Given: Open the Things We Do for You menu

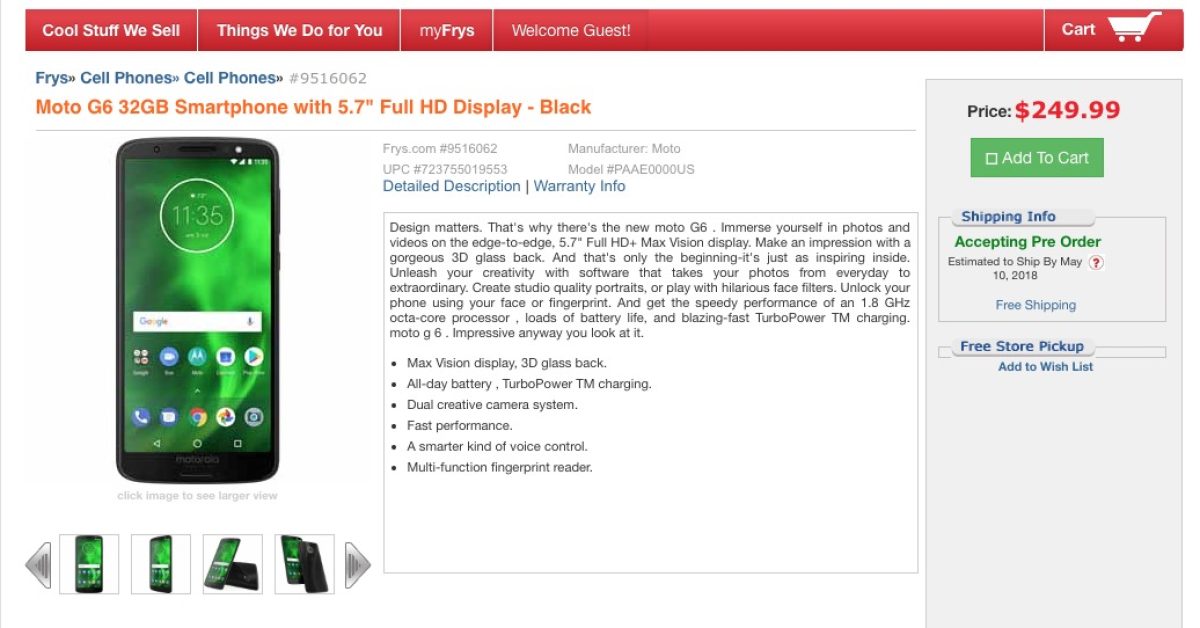Looking at the screenshot, I should point(299,30).
